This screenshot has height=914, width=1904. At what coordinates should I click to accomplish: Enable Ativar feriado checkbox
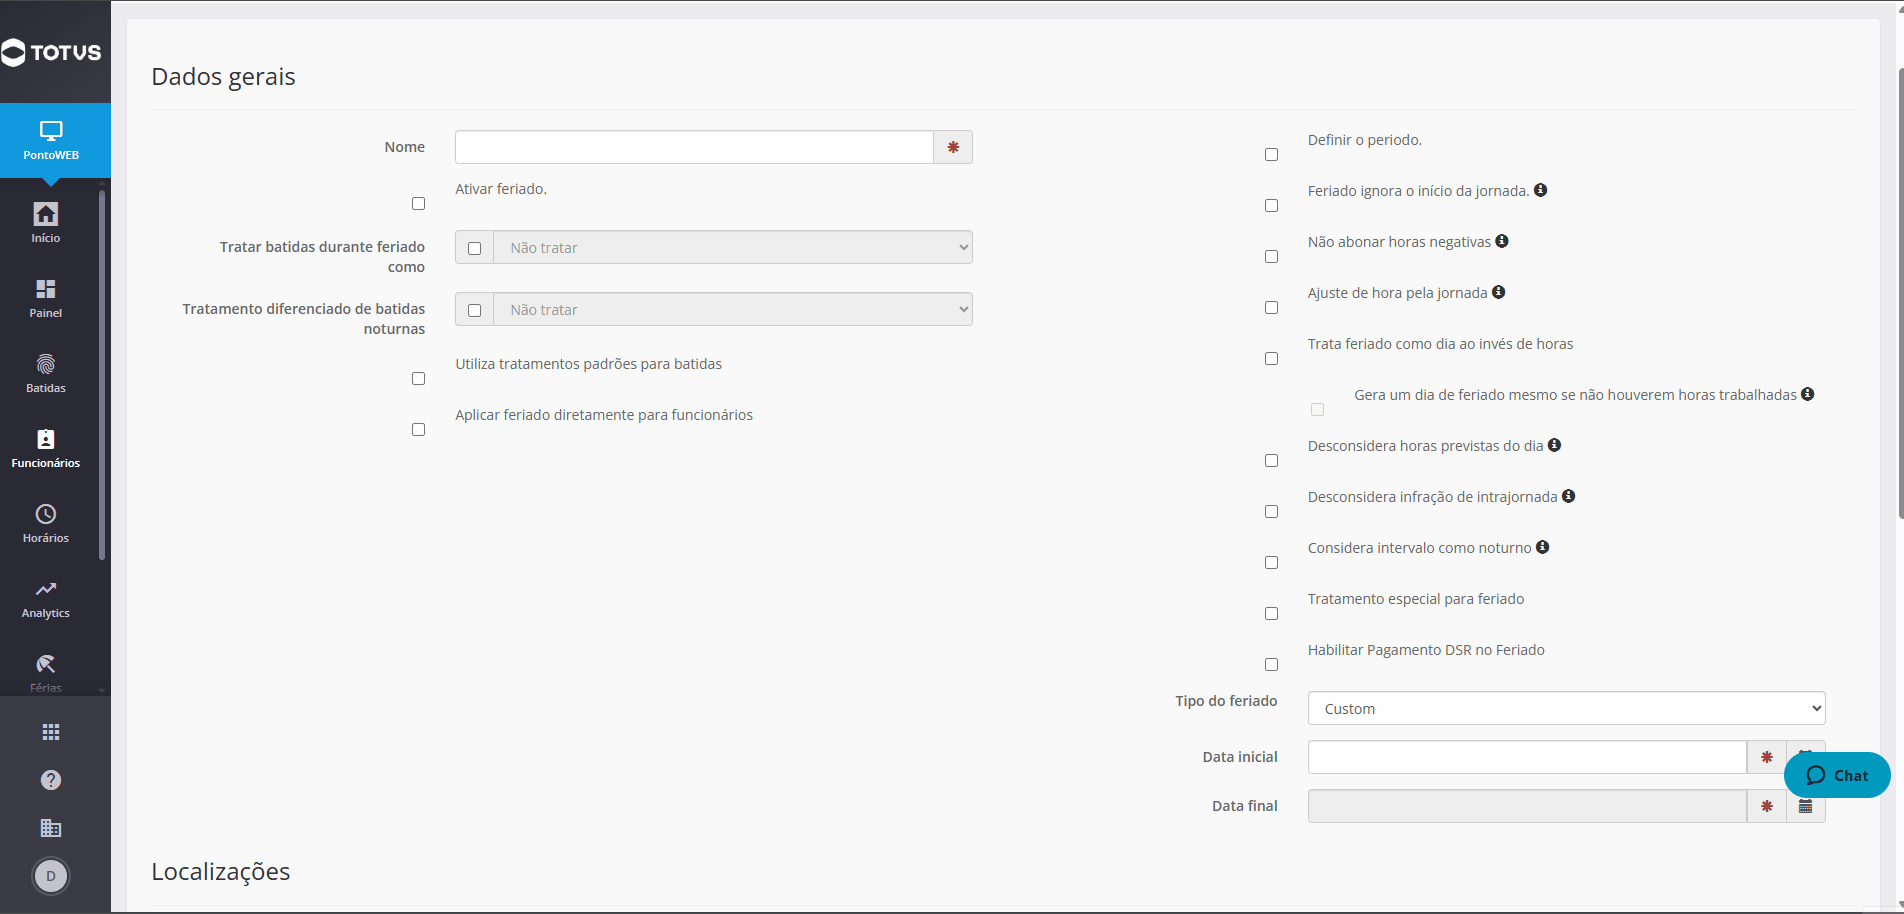[x=418, y=204]
